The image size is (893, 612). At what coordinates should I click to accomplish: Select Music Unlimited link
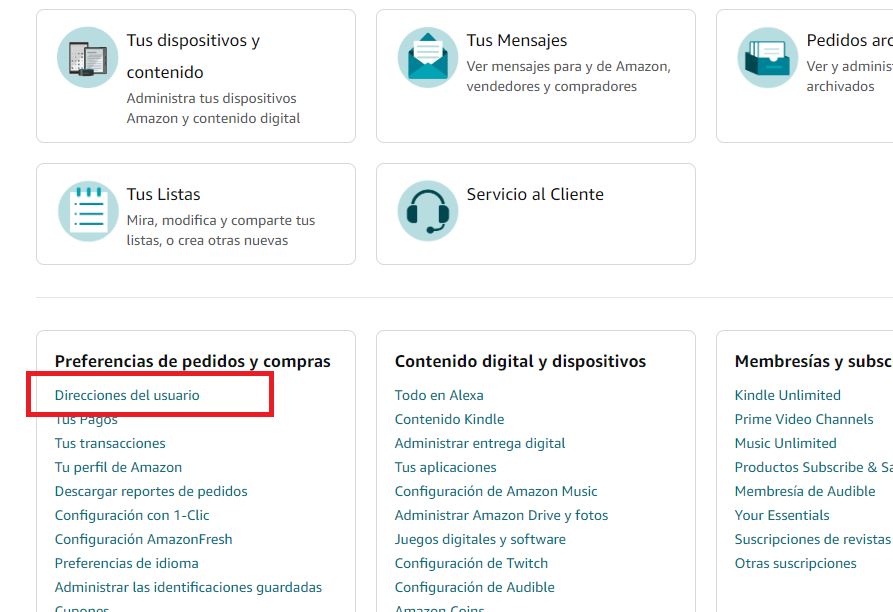pyautogui.click(x=785, y=443)
